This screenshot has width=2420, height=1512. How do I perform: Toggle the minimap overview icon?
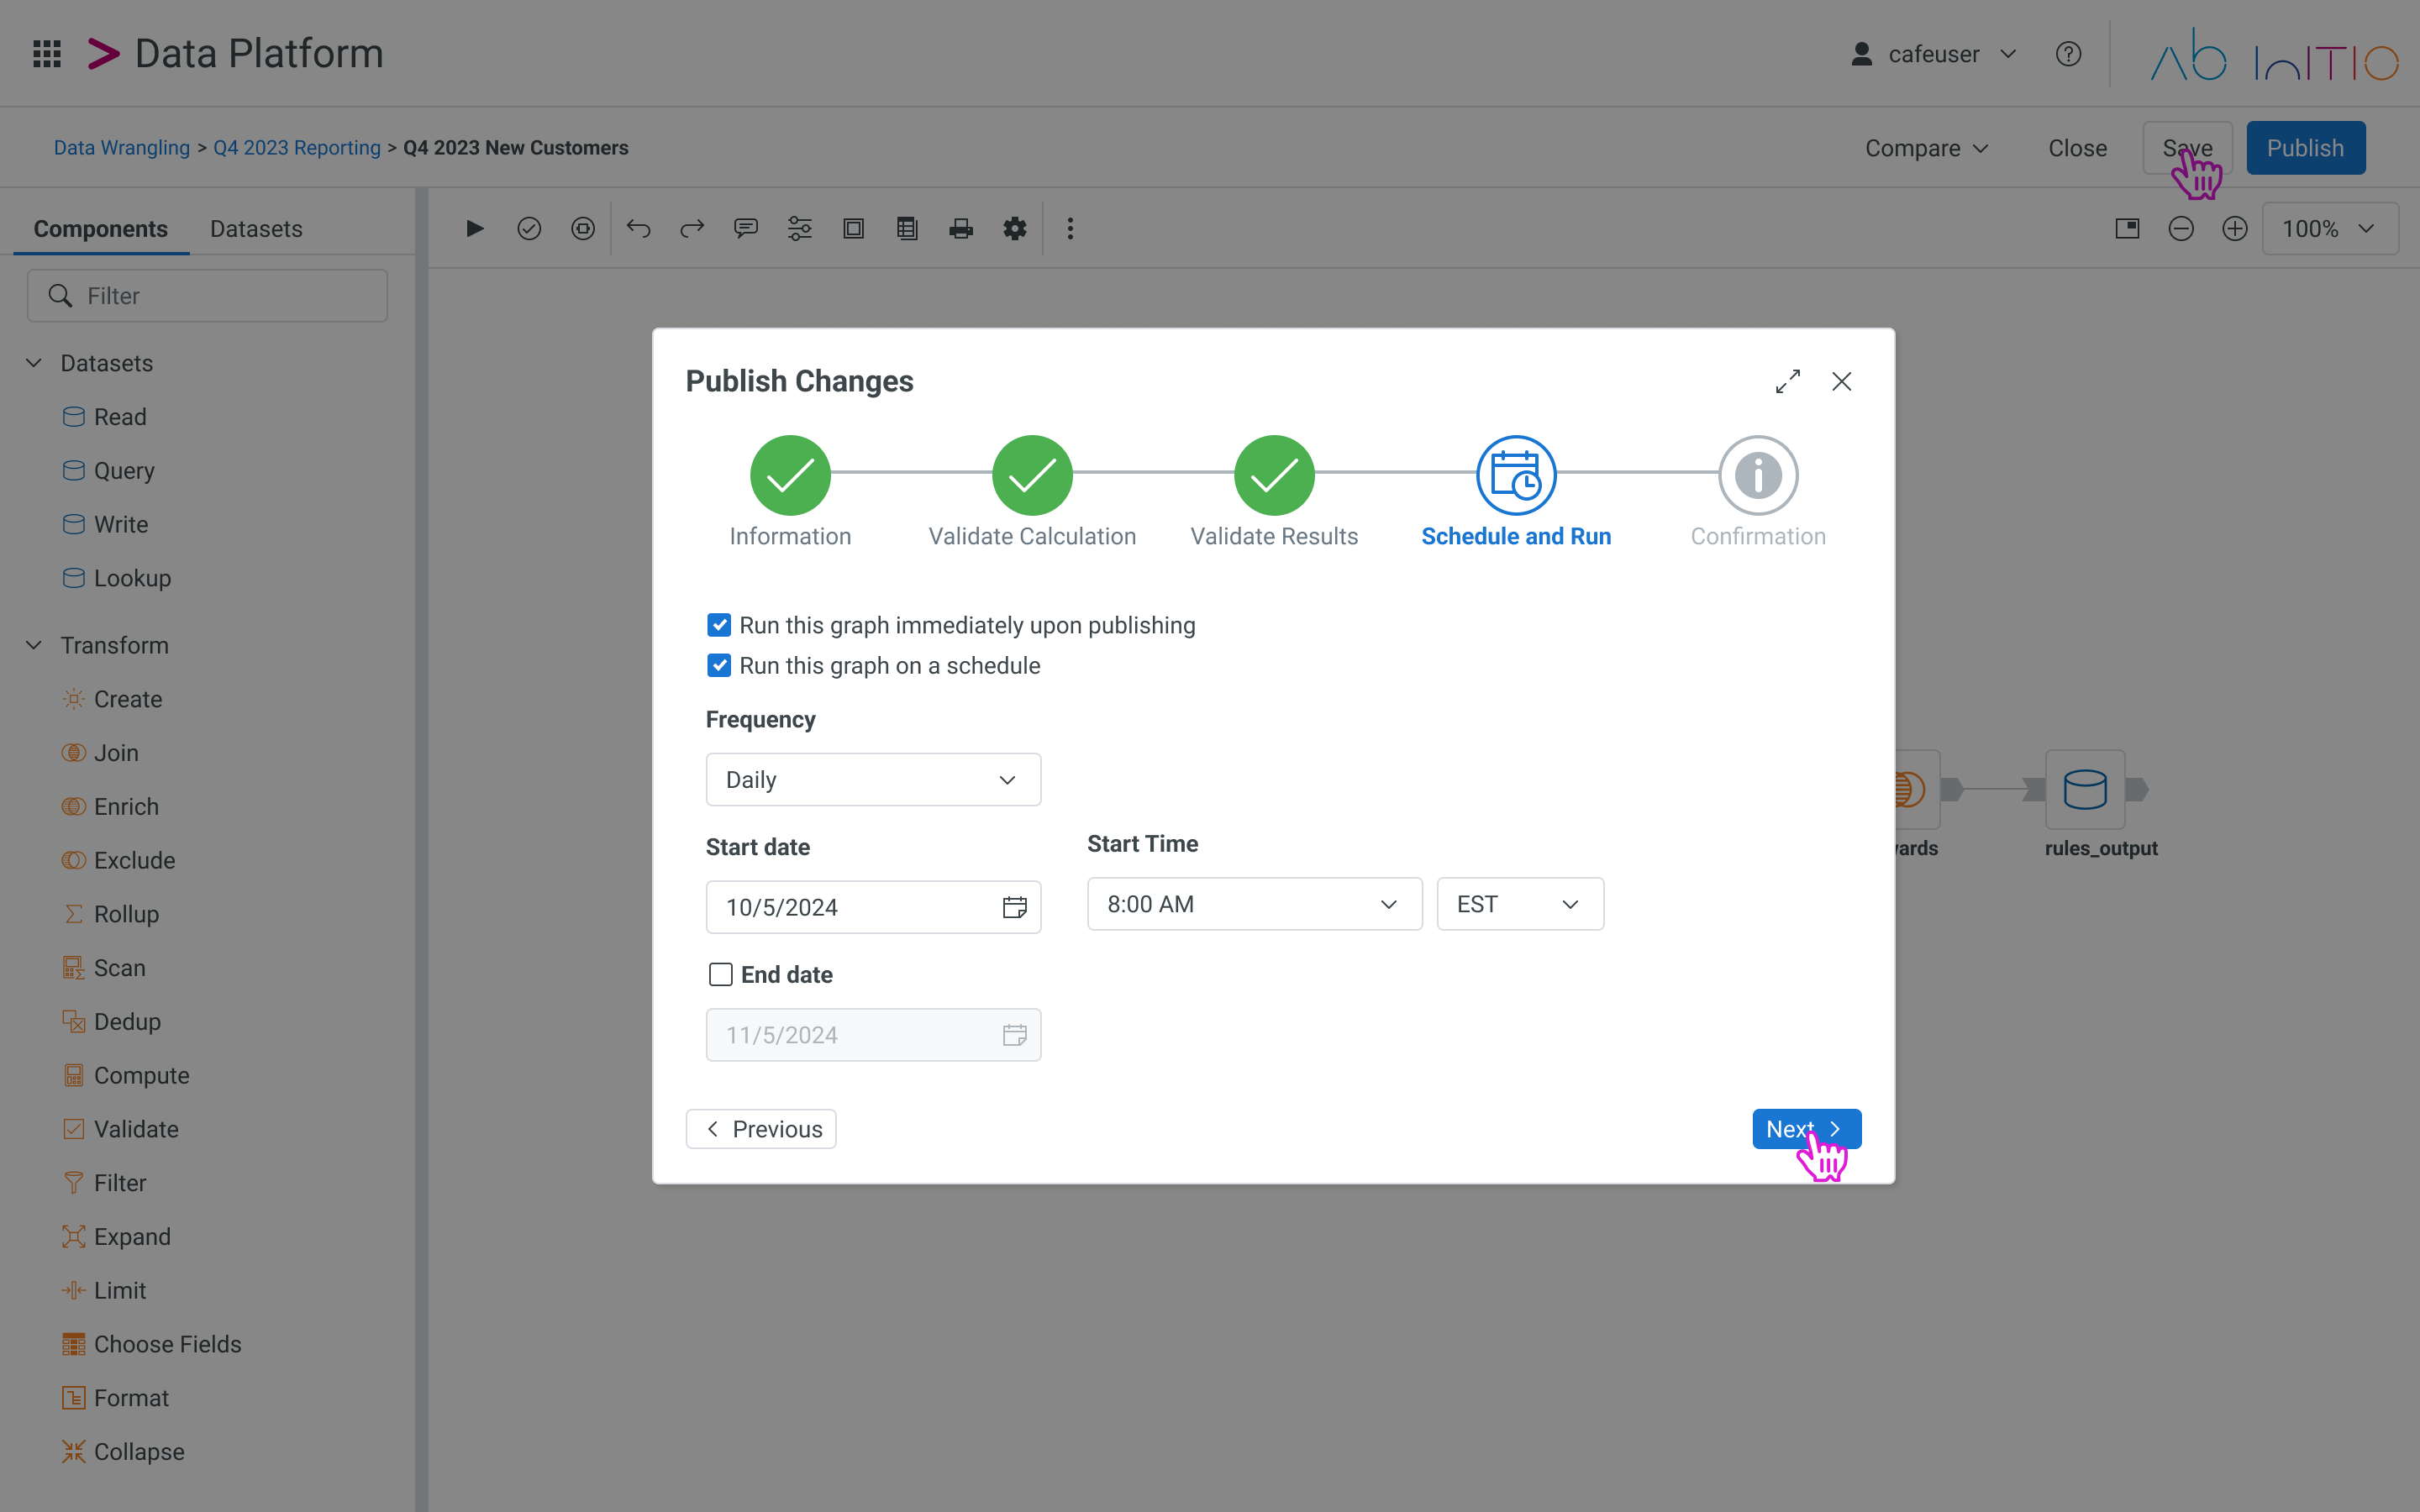click(2127, 229)
